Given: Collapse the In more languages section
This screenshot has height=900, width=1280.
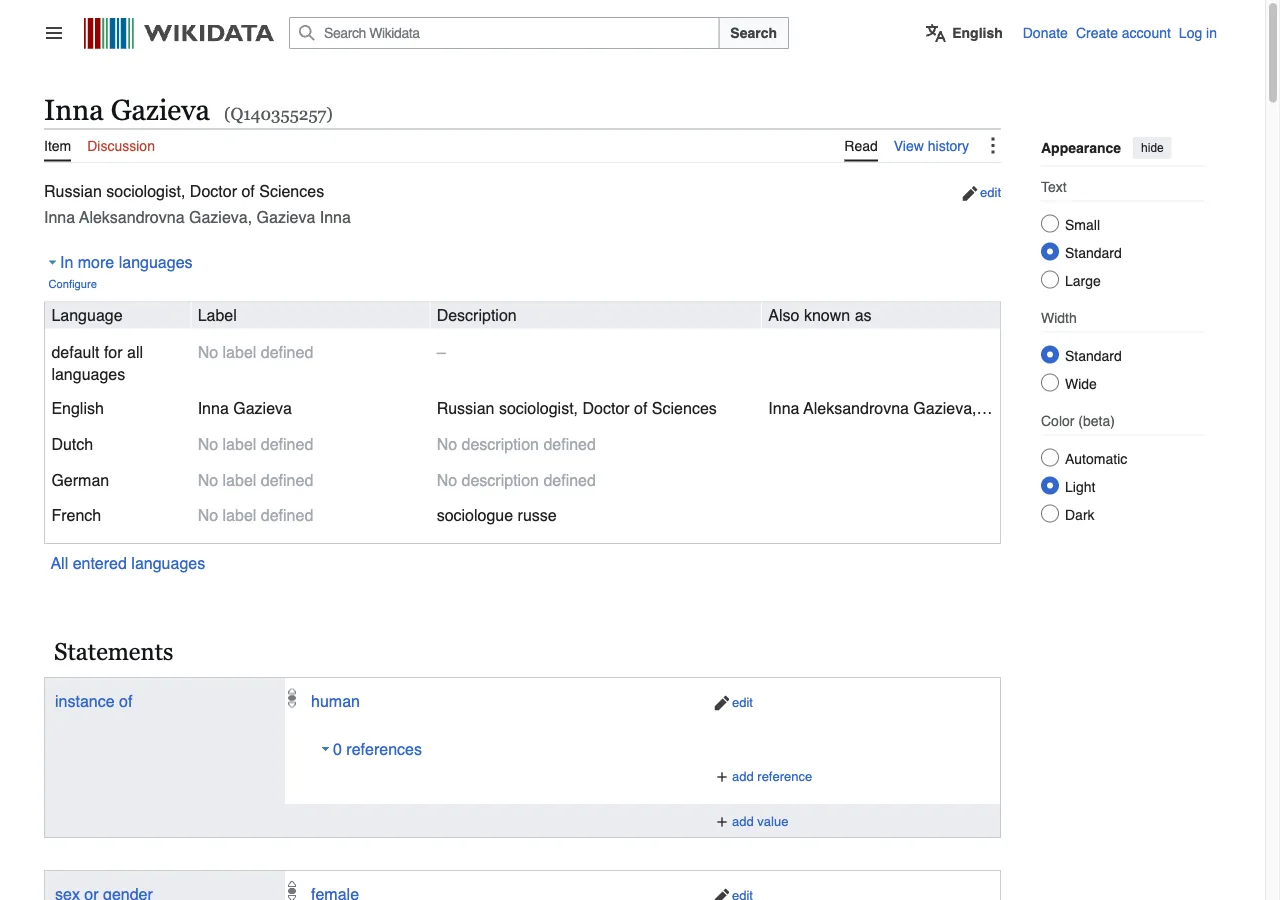Looking at the screenshot, I should click(x=120, y=262).
